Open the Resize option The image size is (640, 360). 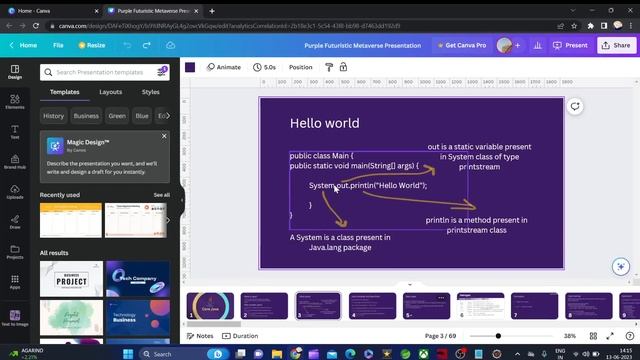coord(92,45)
